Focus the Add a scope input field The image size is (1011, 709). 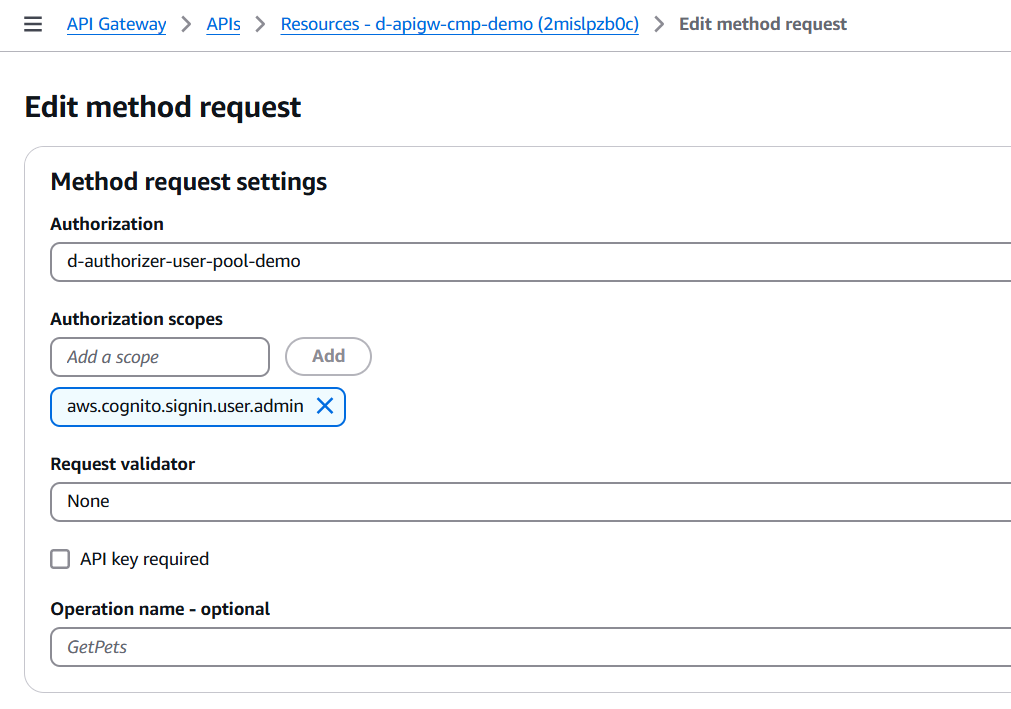coord(160,357)
